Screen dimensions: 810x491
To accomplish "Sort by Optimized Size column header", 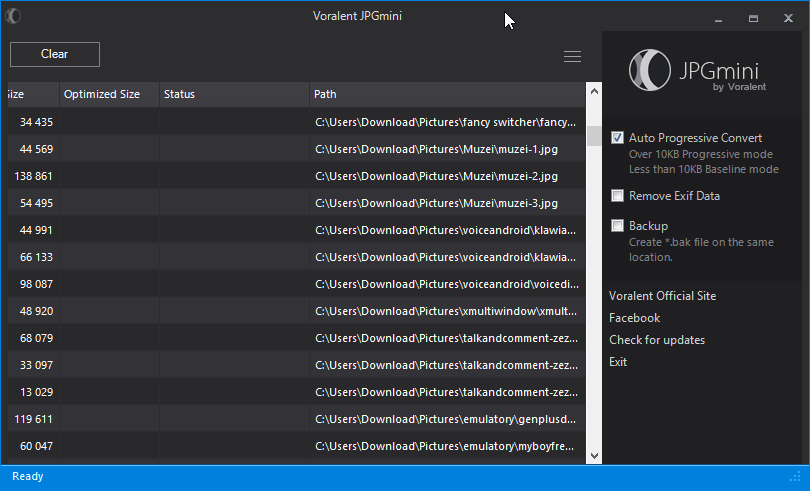I will 110,94.
